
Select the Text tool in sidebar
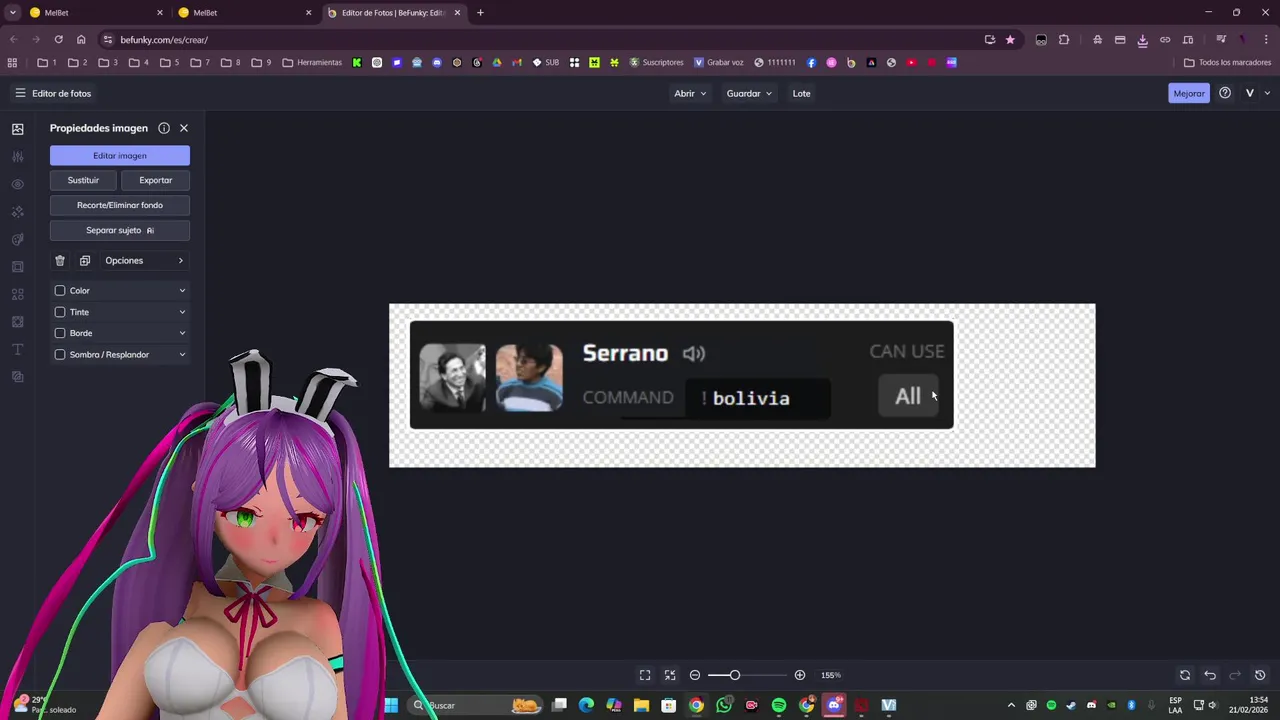[x=17, y=349]
